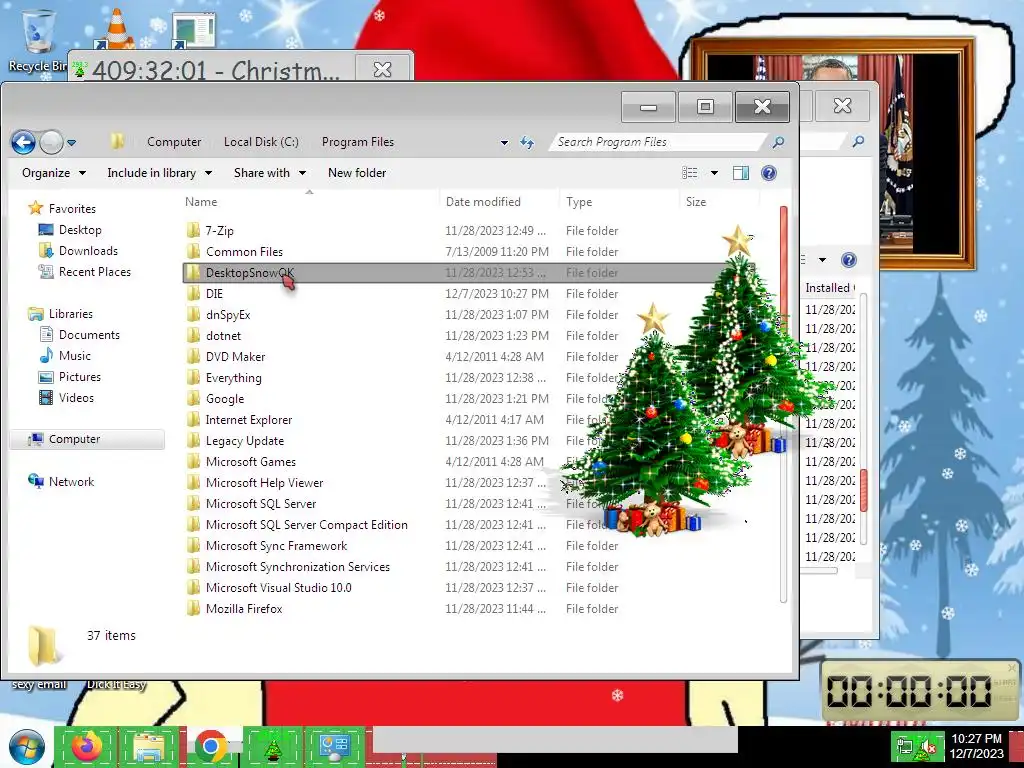The image size is (1024, 768).
Task: Select the Microsoft SQL Server folder icon
Action: point(193,504)
